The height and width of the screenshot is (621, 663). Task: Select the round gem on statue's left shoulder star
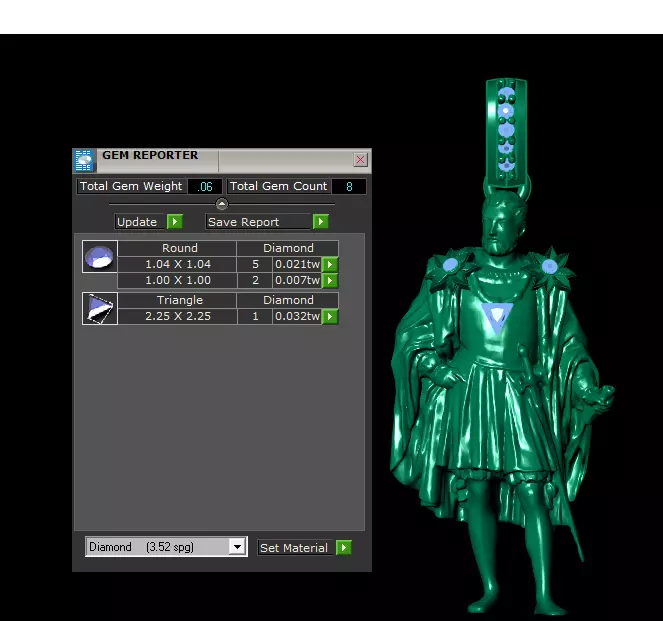pos(450,265)
